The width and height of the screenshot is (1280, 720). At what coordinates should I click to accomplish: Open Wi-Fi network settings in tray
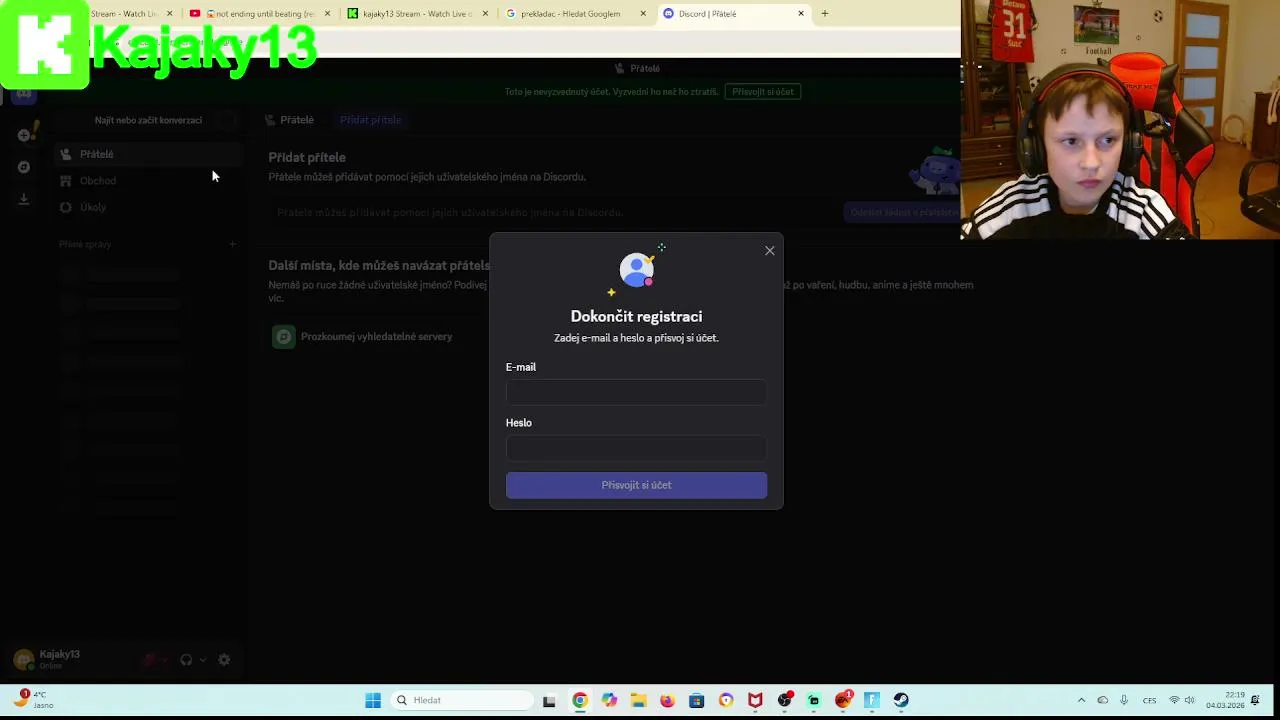(x=1174, y=700)
